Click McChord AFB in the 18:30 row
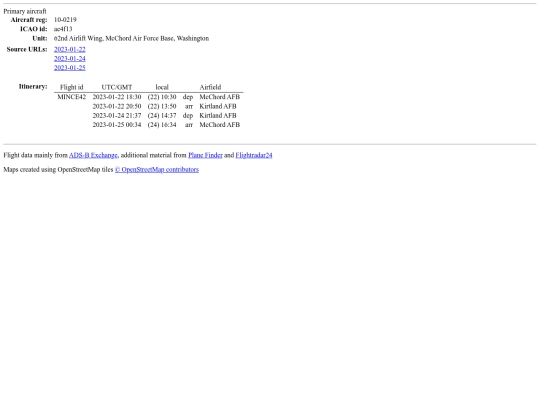540x405 pixels. (x=219, y=97)
